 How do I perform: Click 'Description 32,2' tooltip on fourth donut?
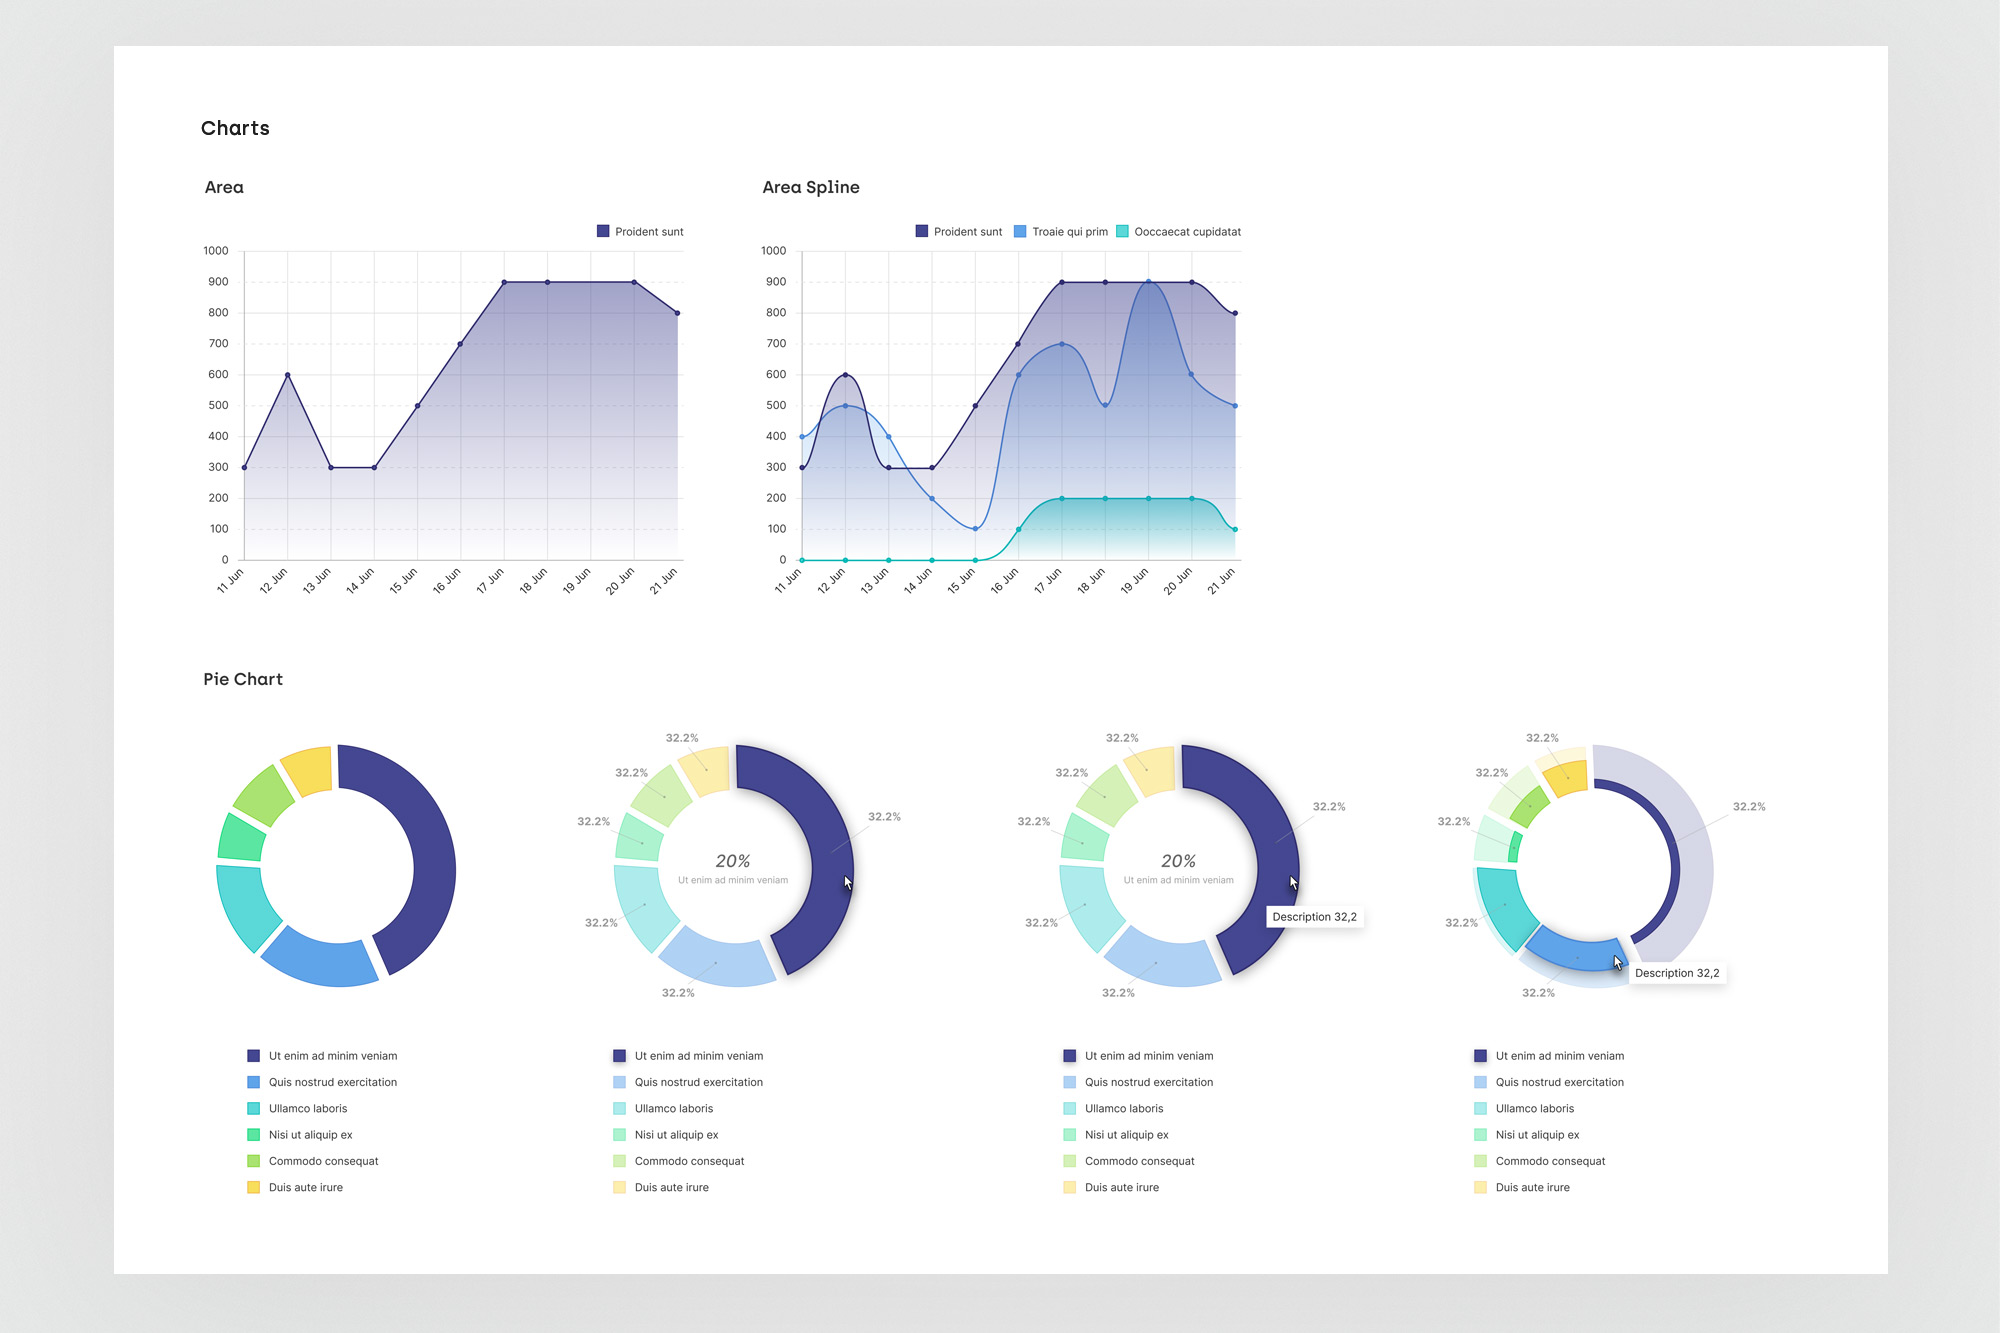pyautogui.click(x=1676, y=973)
